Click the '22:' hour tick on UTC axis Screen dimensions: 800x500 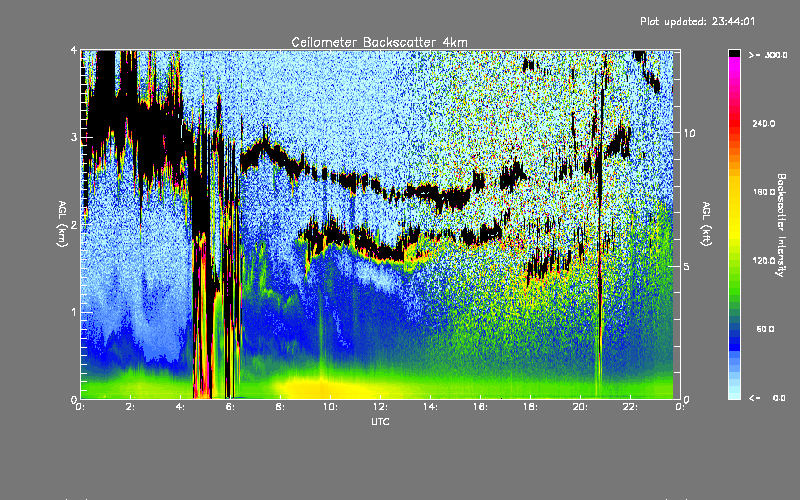pos(630,407)
